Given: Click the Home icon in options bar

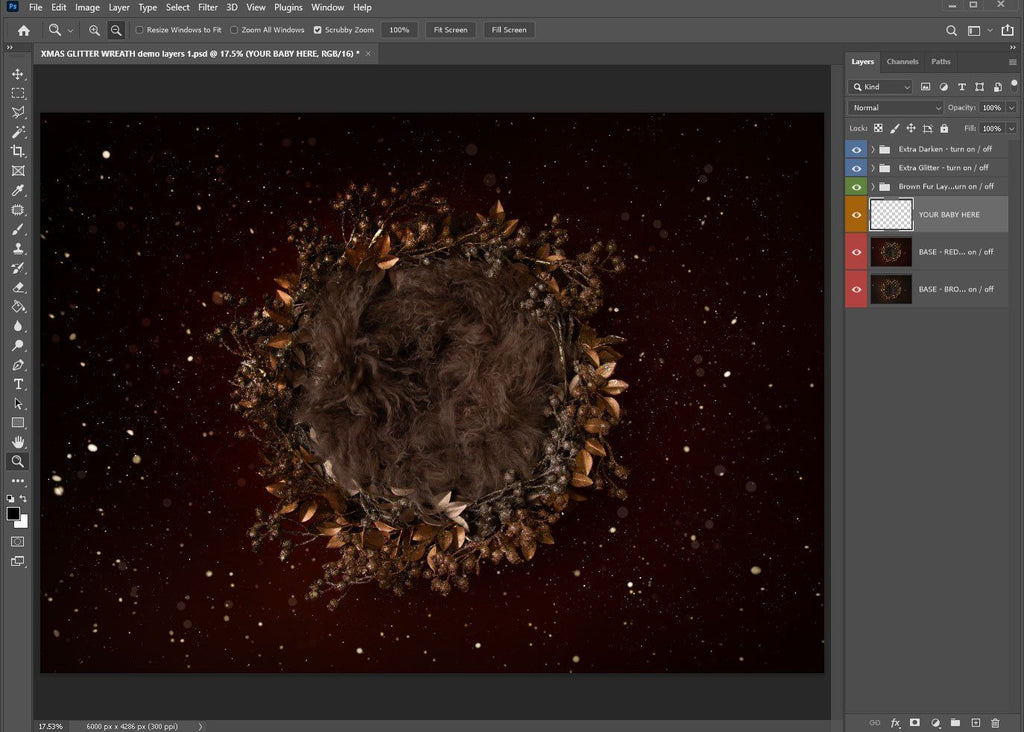Looking at the screenshot, I should (x=24, y=30).
